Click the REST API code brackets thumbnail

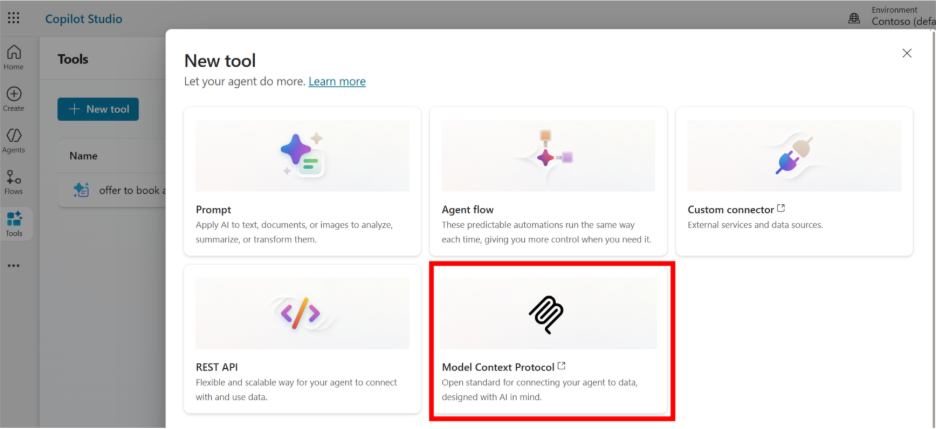pyautogui.click(x=301, y=313)
